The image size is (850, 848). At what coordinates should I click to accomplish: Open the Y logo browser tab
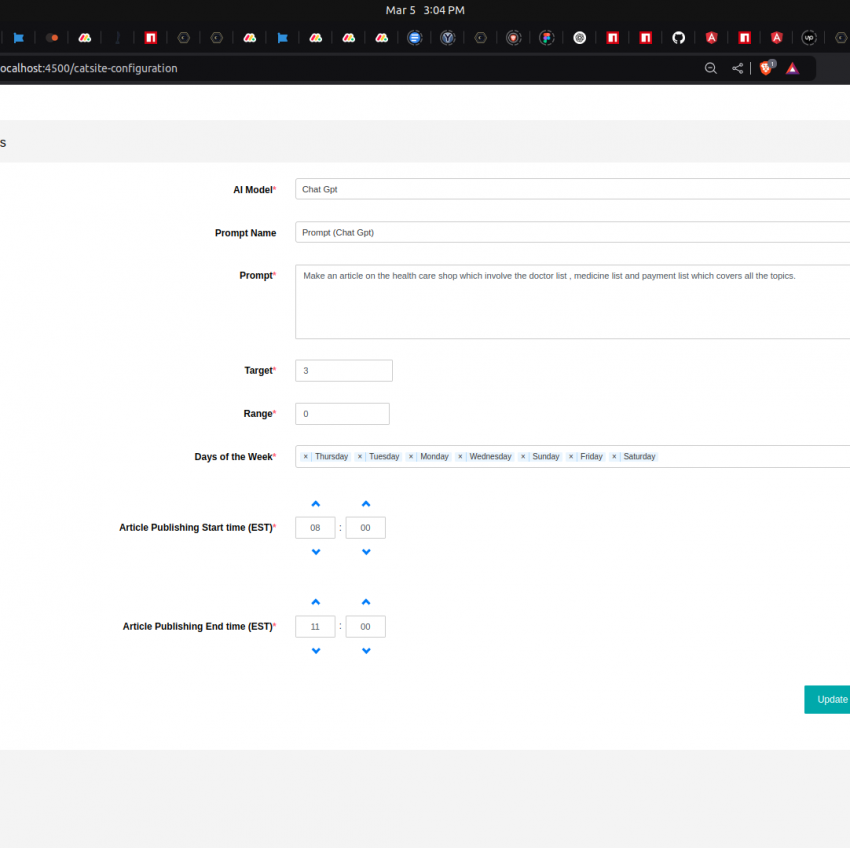click(x=447, y=37)
